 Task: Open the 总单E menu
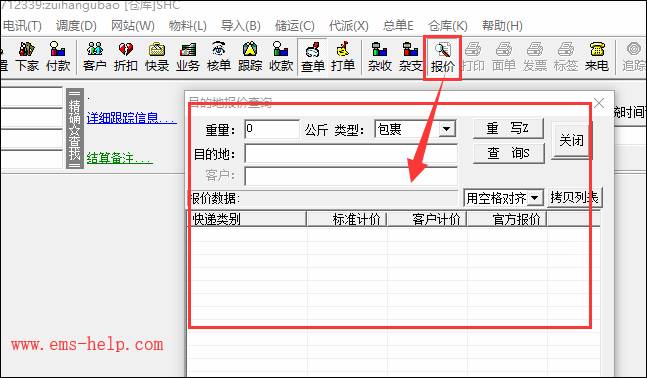click(398, 26)
